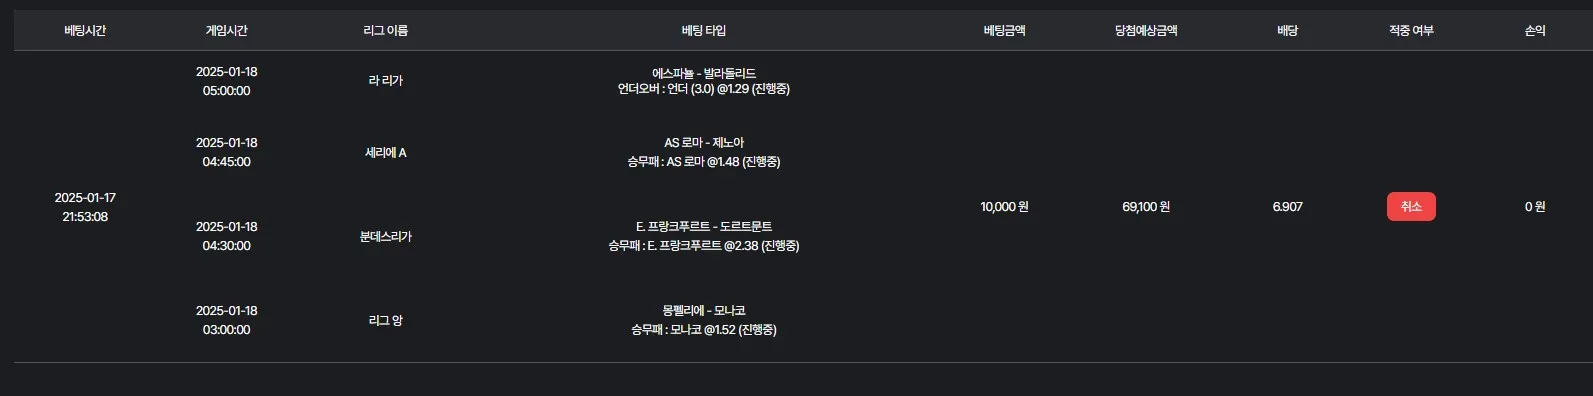Click the 베팅 타입 column header
Viewport: 1593px width, 396px height.
704,30
